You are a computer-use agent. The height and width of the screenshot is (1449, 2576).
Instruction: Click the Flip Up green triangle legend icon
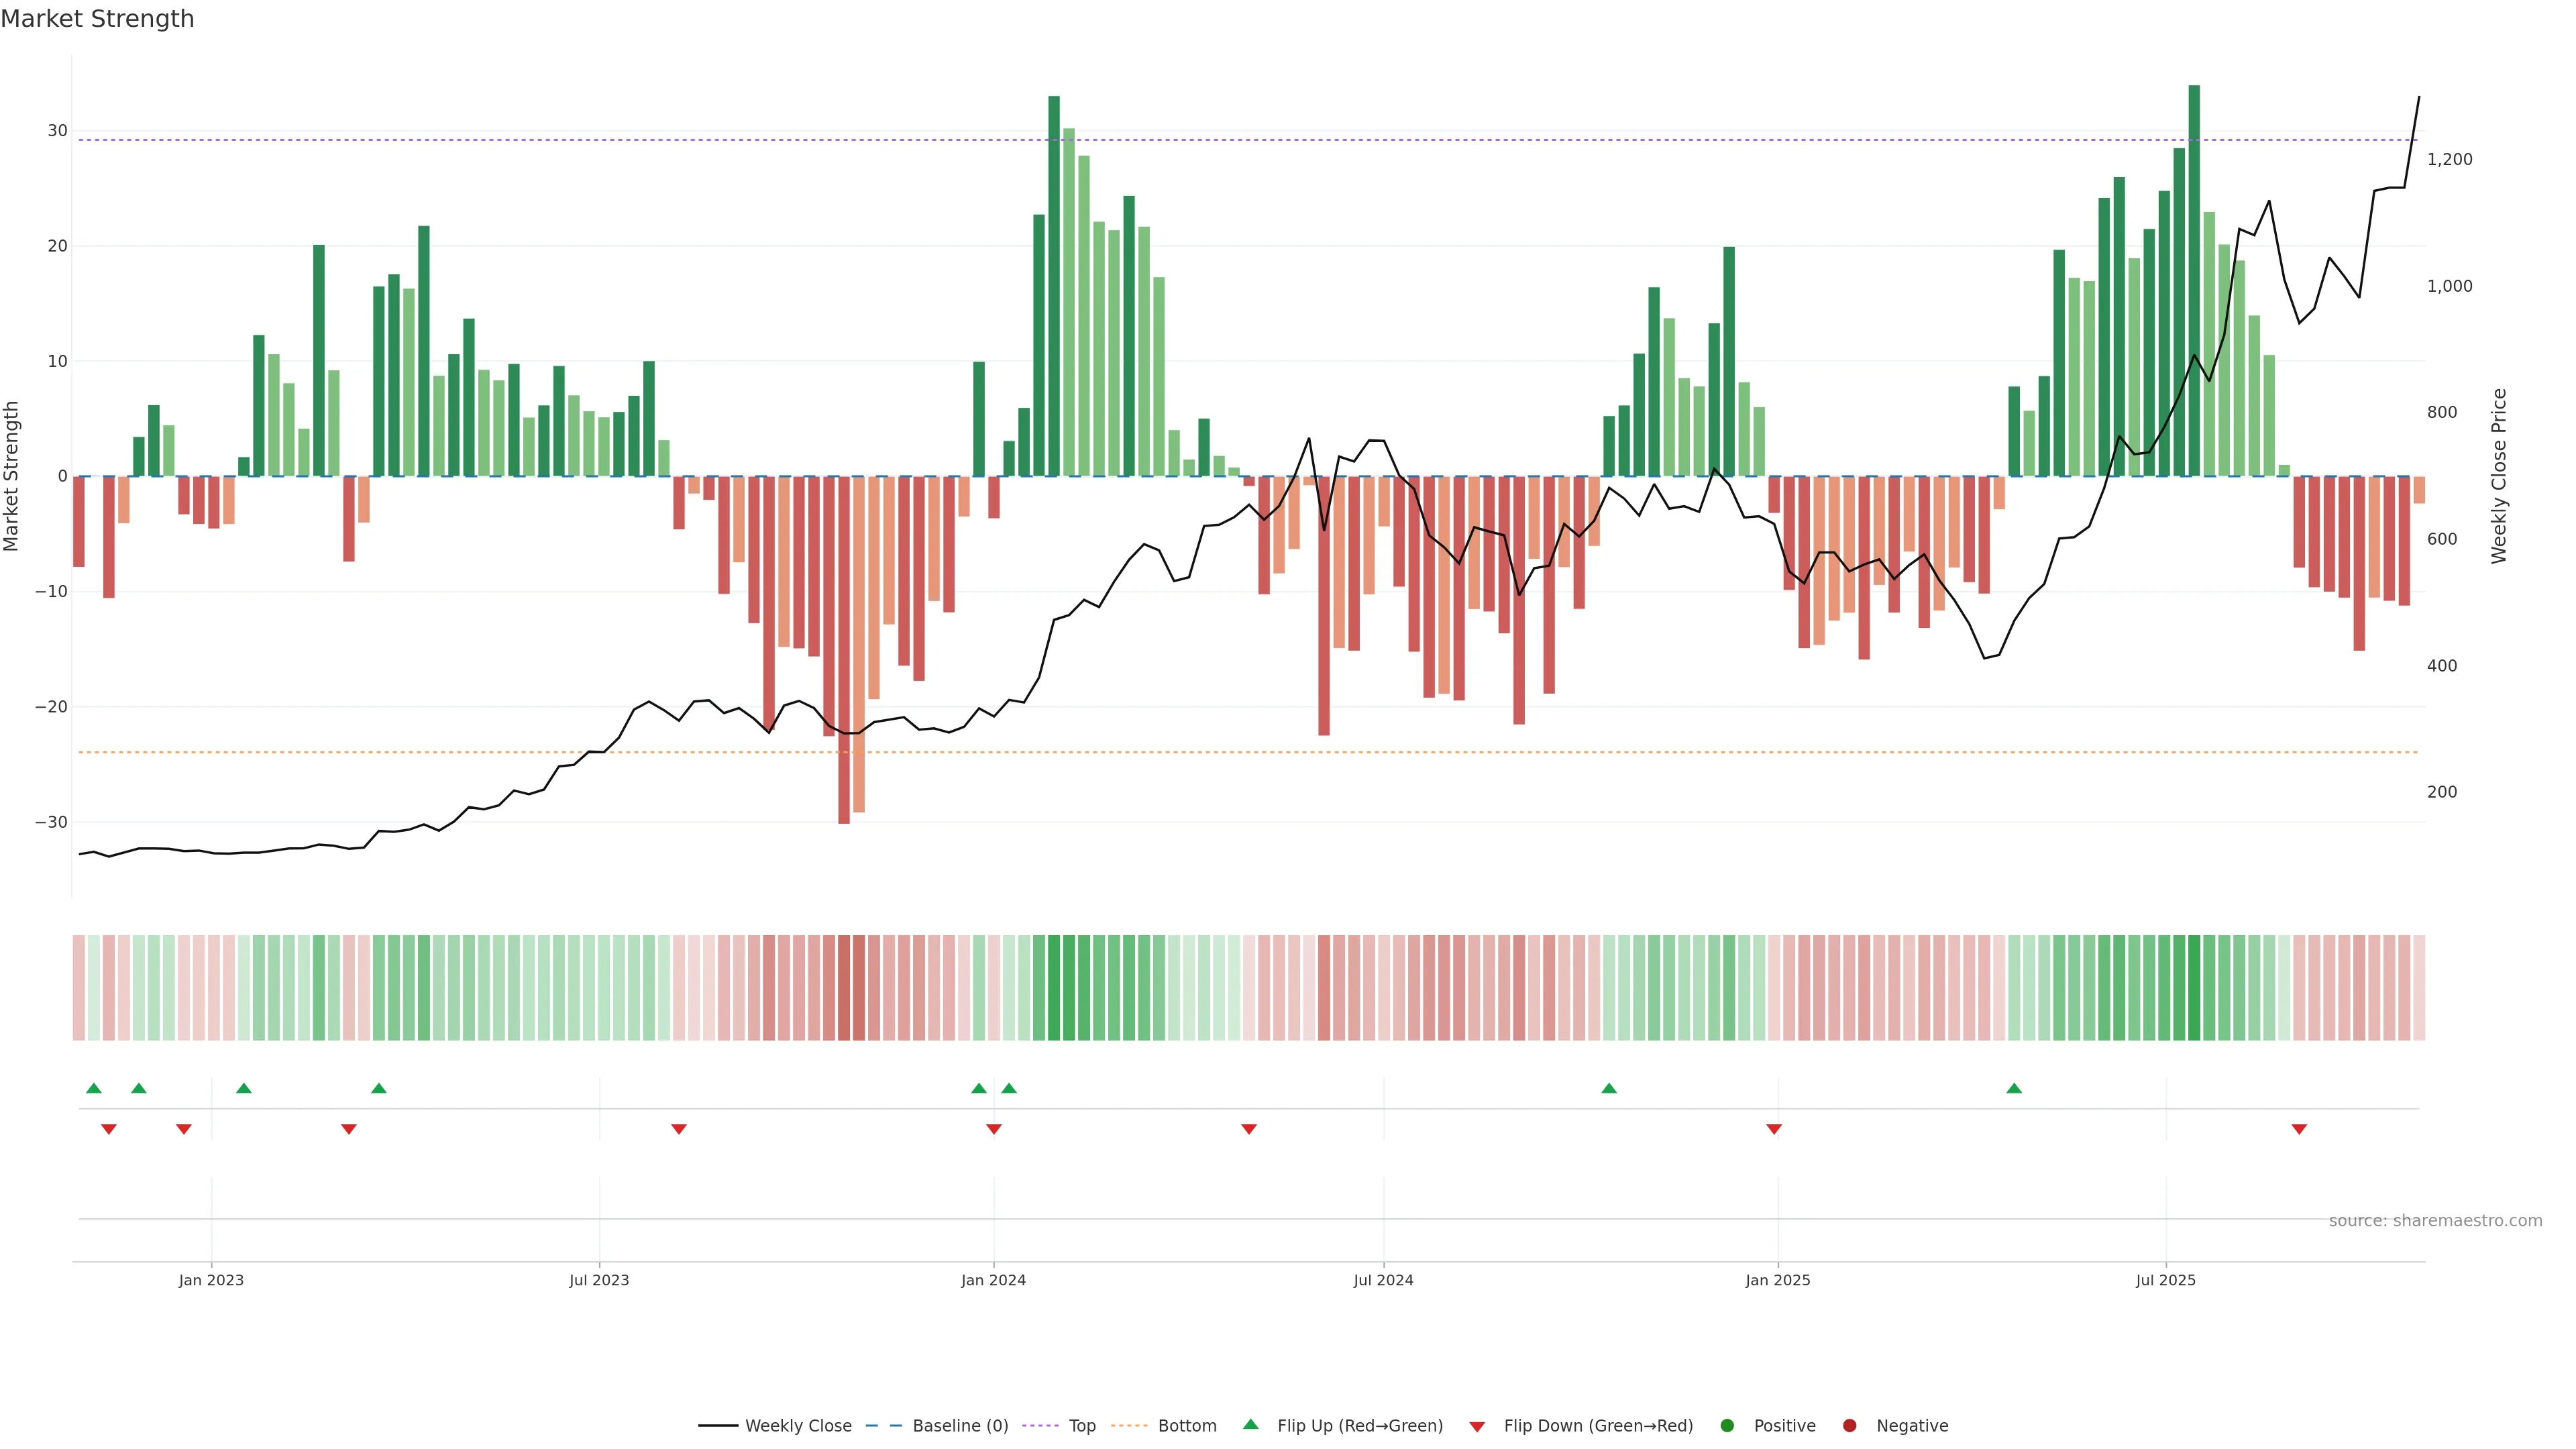[x=1250, y=1424]
